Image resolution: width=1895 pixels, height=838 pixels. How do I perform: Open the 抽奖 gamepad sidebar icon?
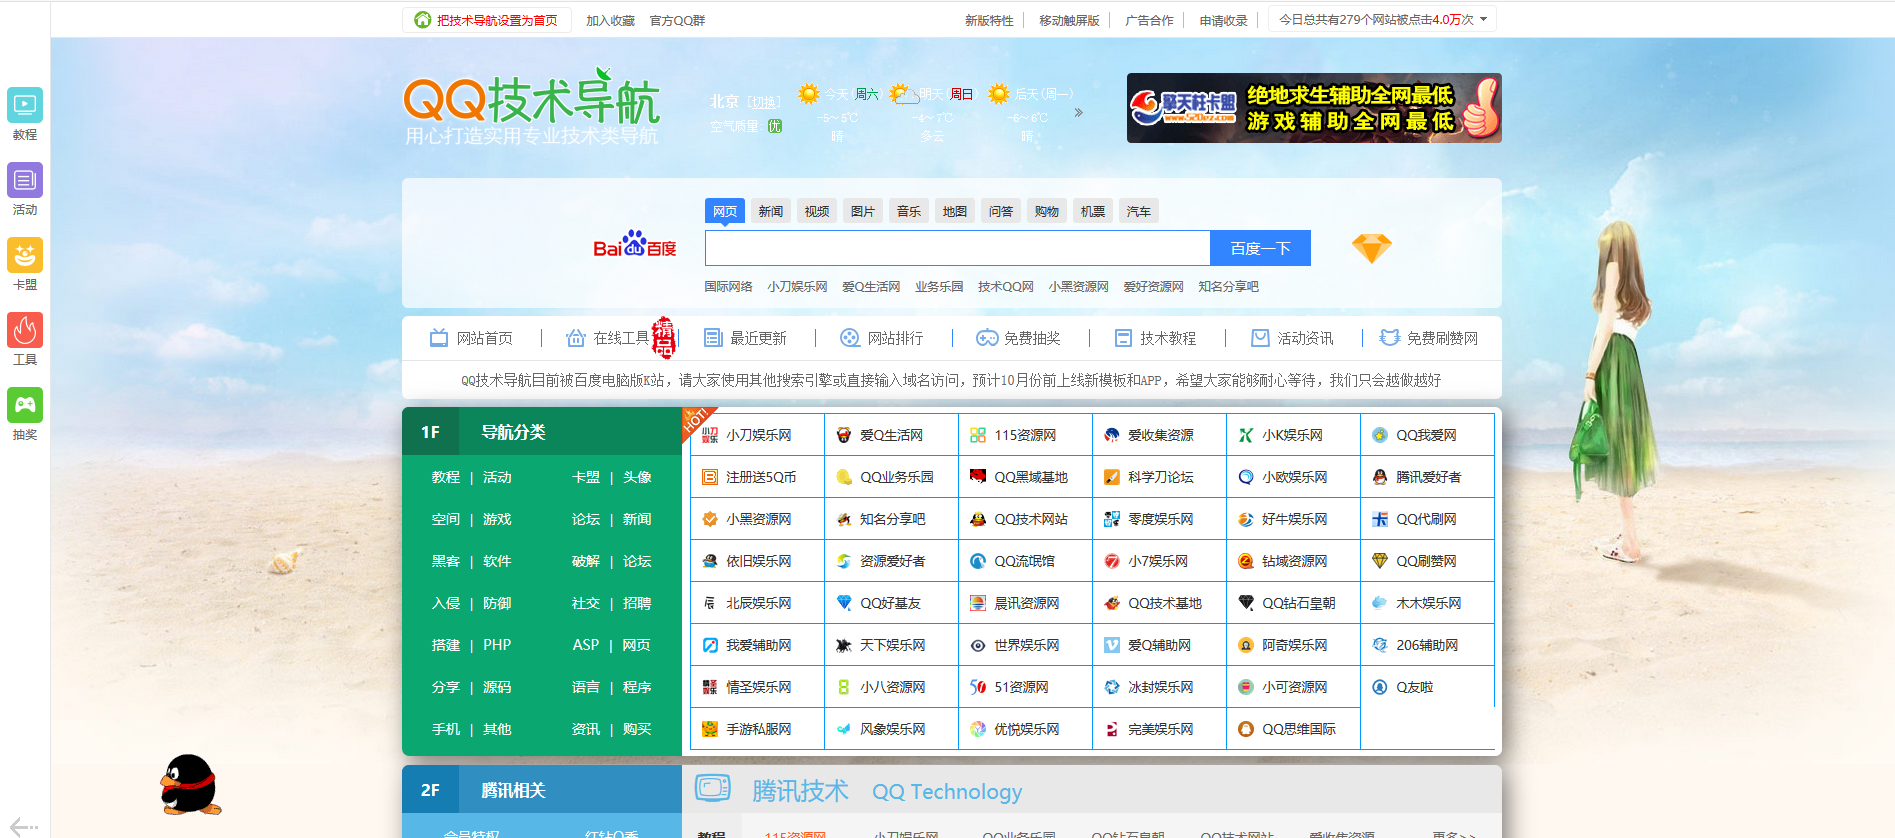(25, 405)
